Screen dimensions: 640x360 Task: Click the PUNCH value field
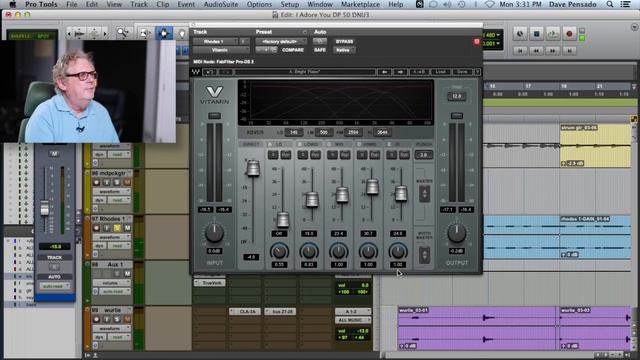point(424,155)
